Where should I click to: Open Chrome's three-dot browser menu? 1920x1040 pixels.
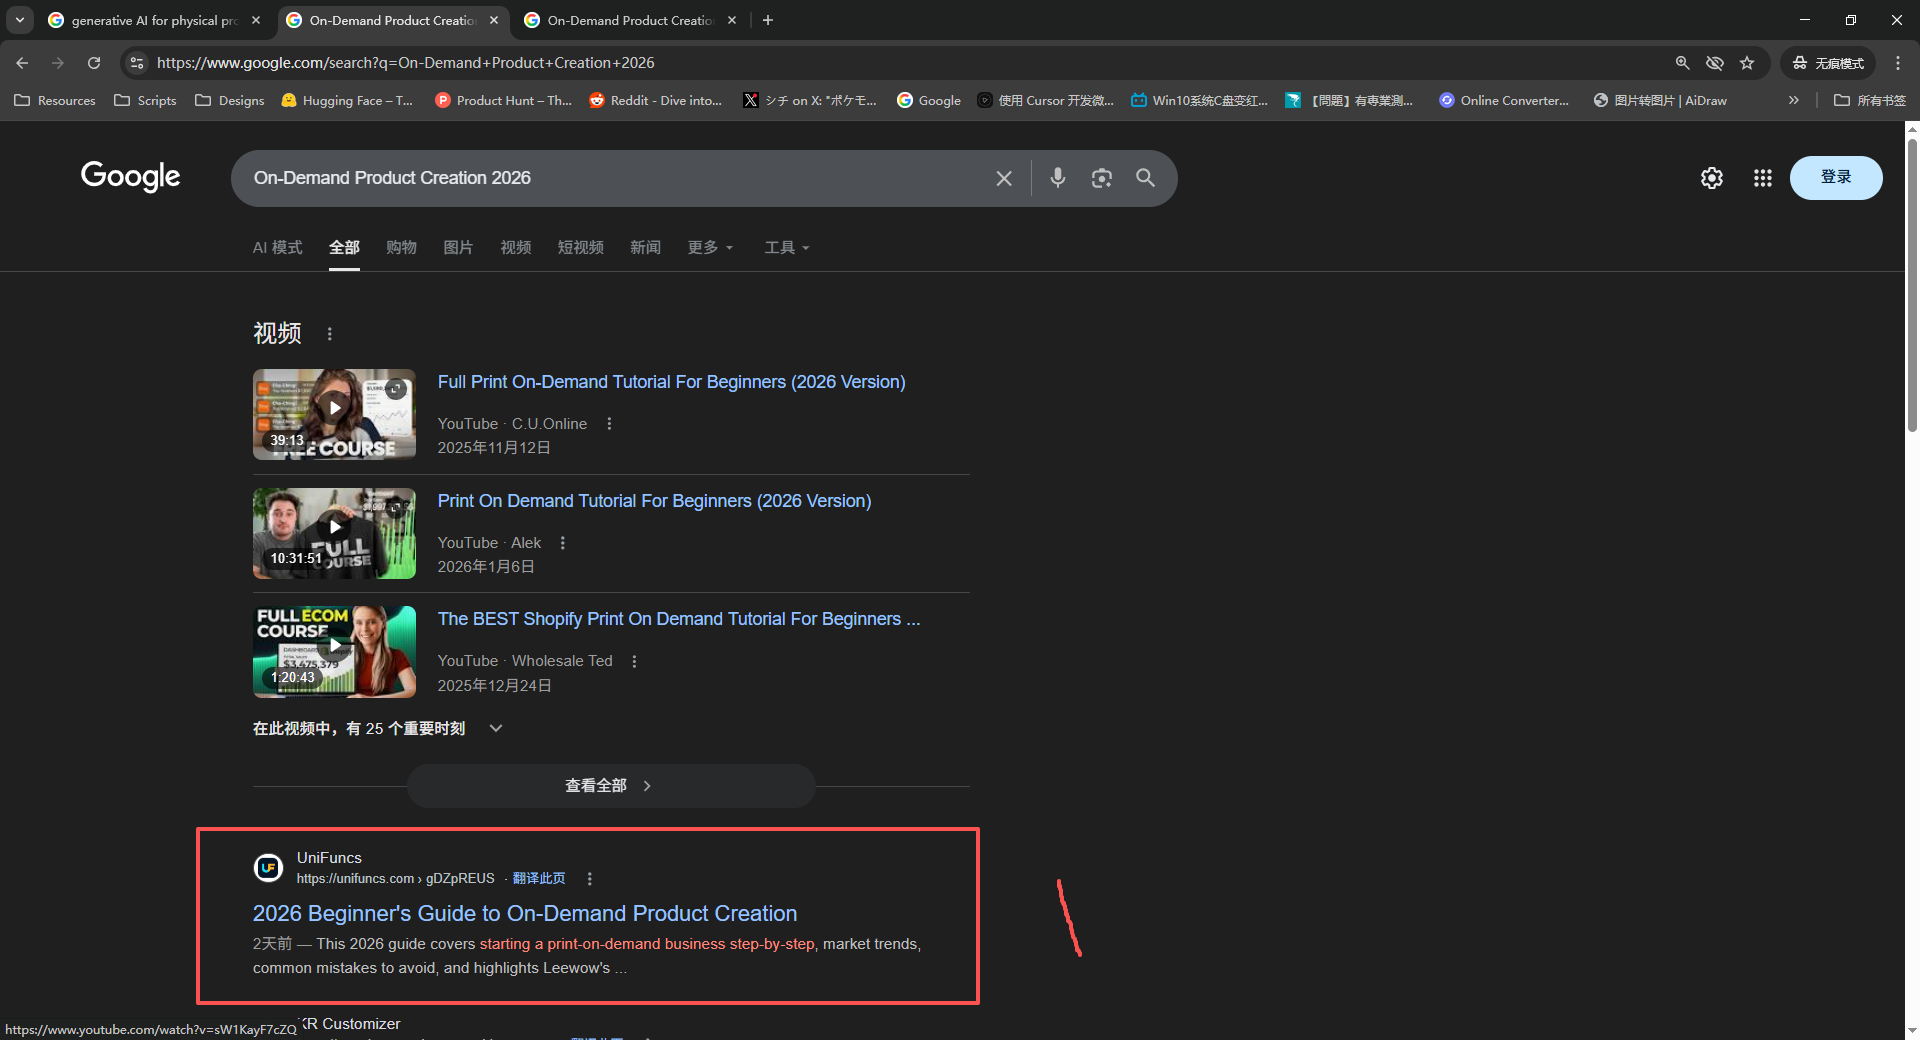(1898, 62)
